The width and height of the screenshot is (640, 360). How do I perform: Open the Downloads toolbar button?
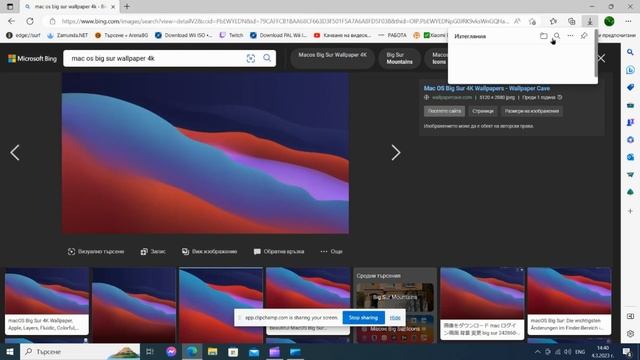pyautogui.click(x=590, y=21)
